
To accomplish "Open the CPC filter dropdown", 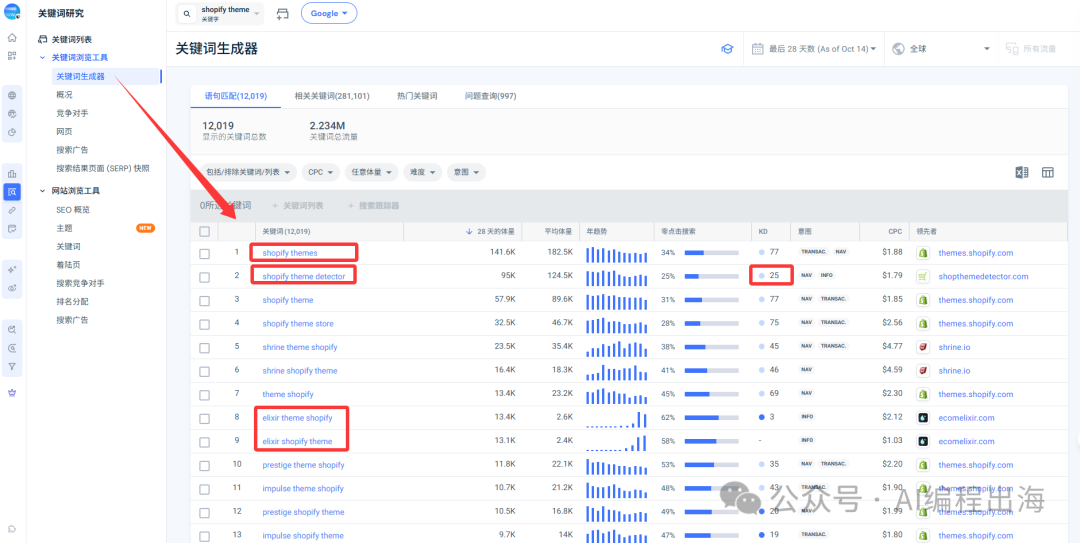I will (x=321, y=172).
